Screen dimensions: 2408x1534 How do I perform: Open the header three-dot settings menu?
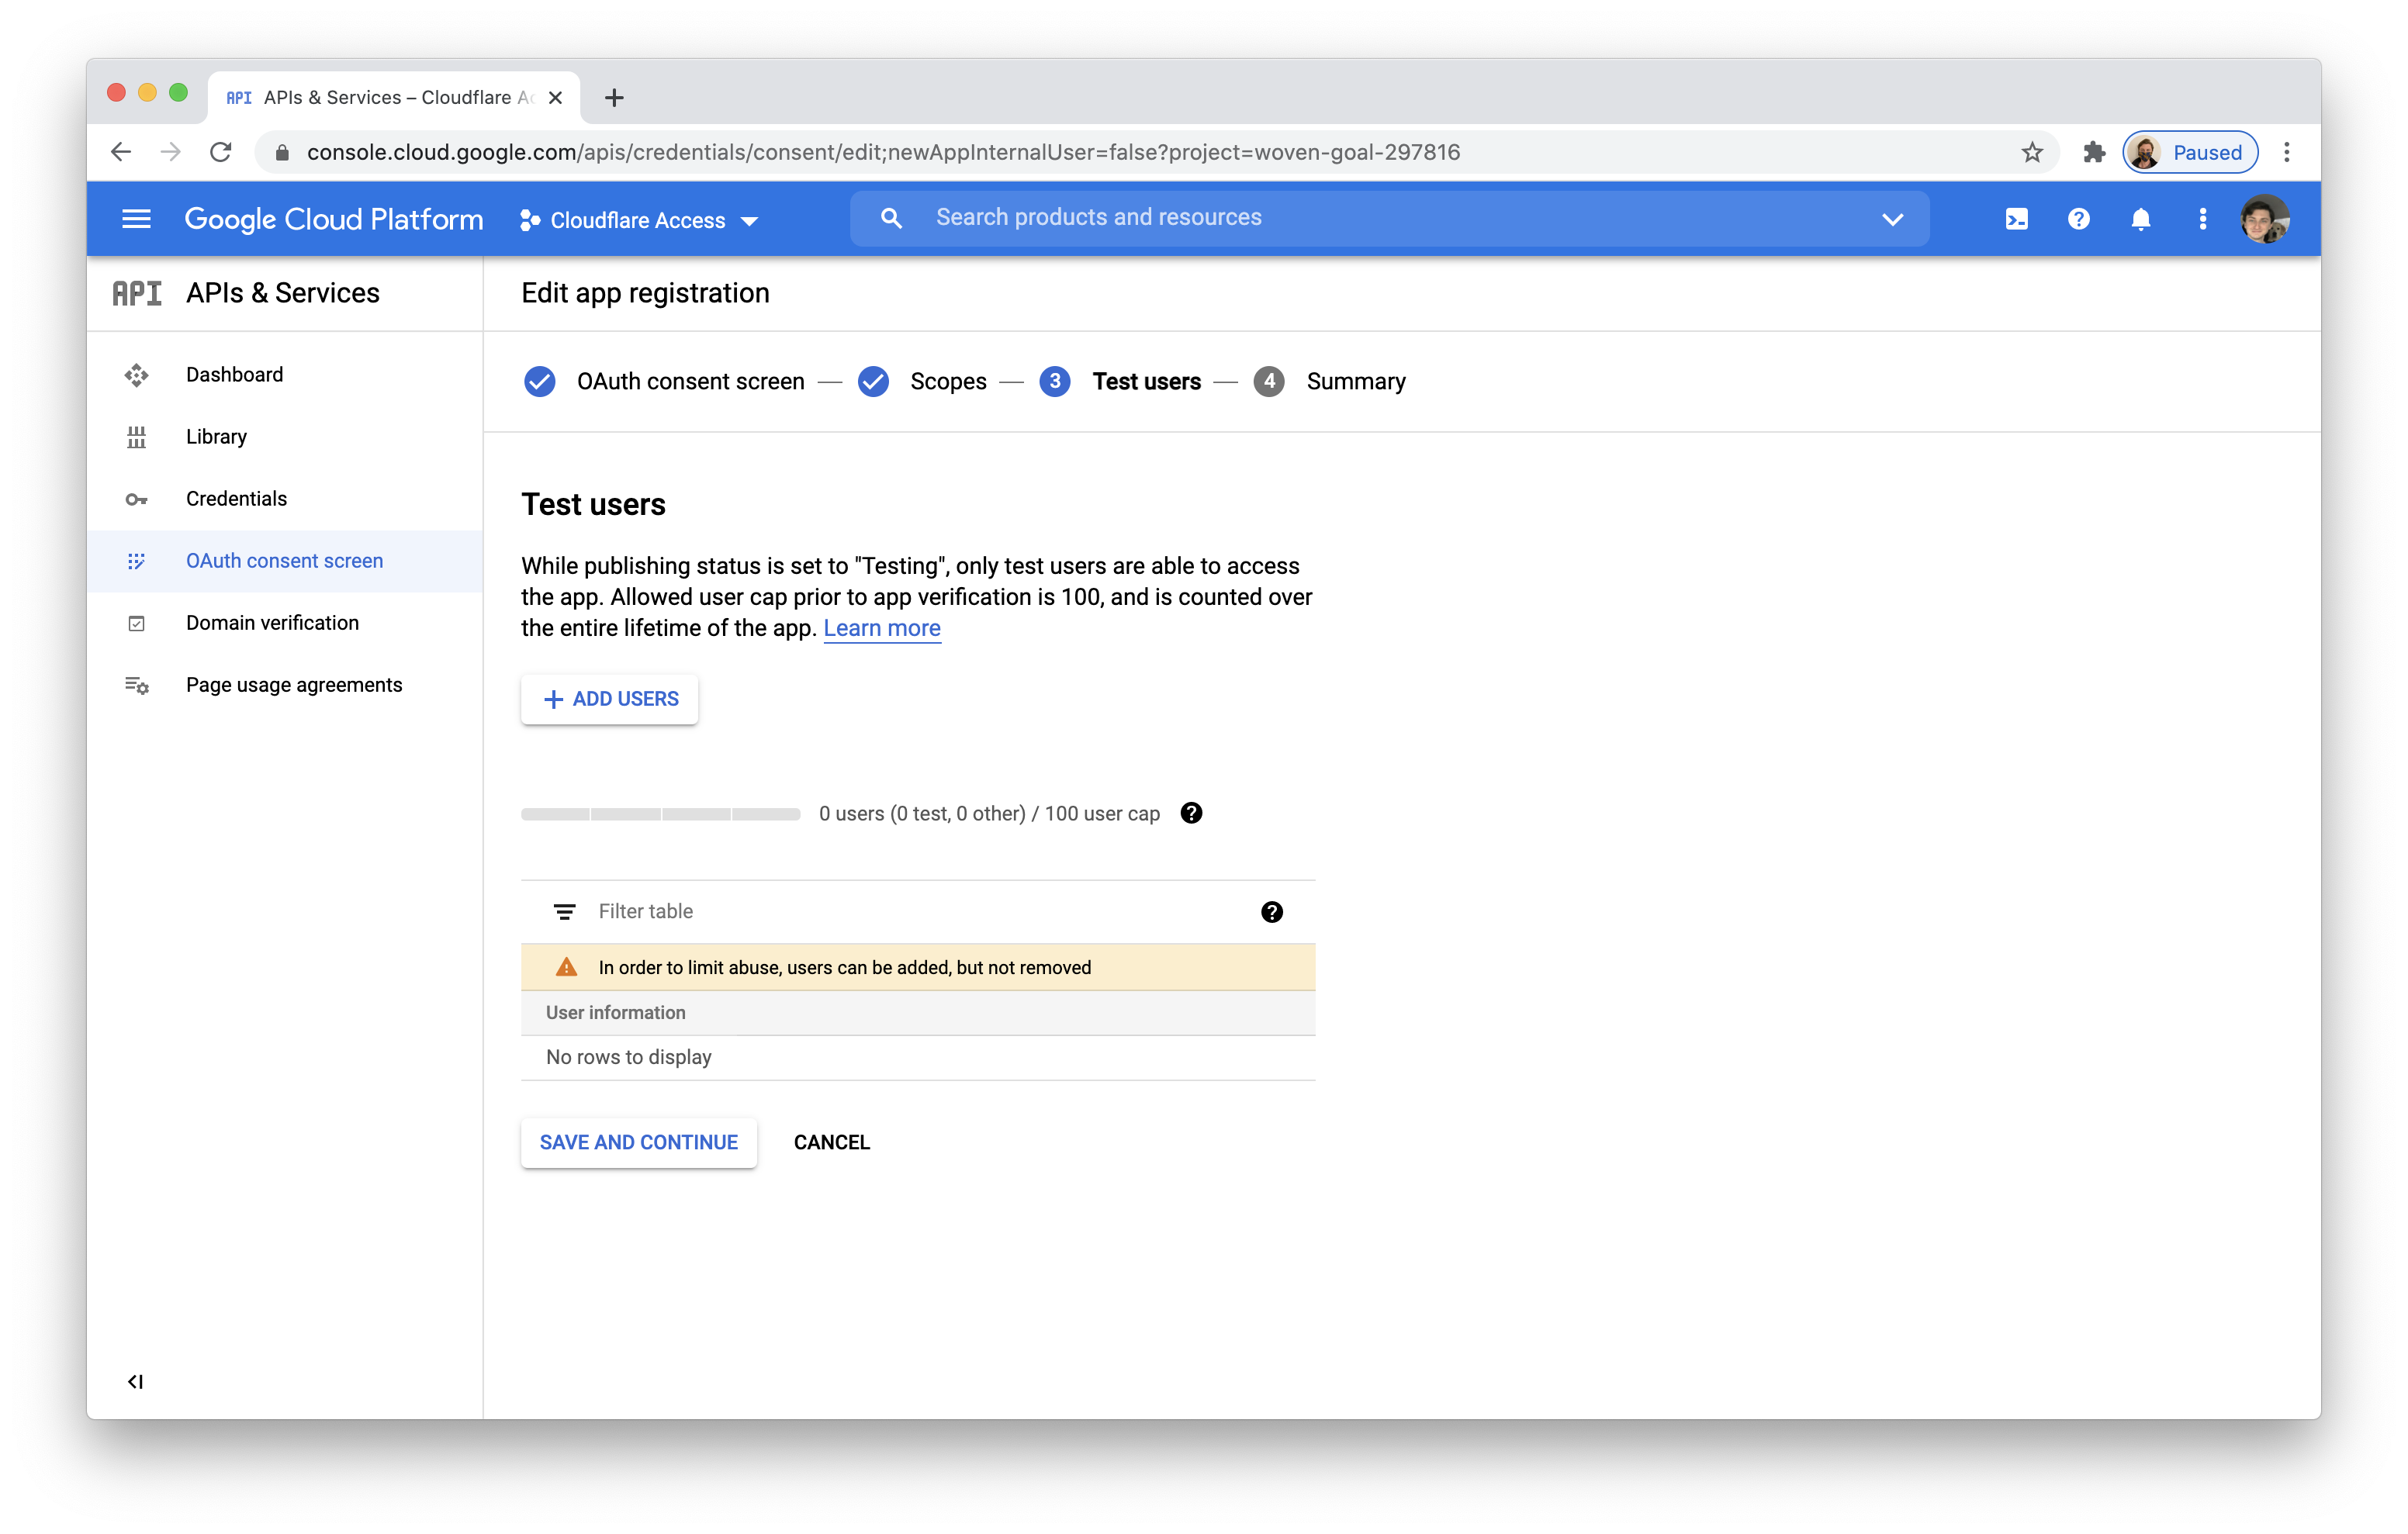point(2202,219)
